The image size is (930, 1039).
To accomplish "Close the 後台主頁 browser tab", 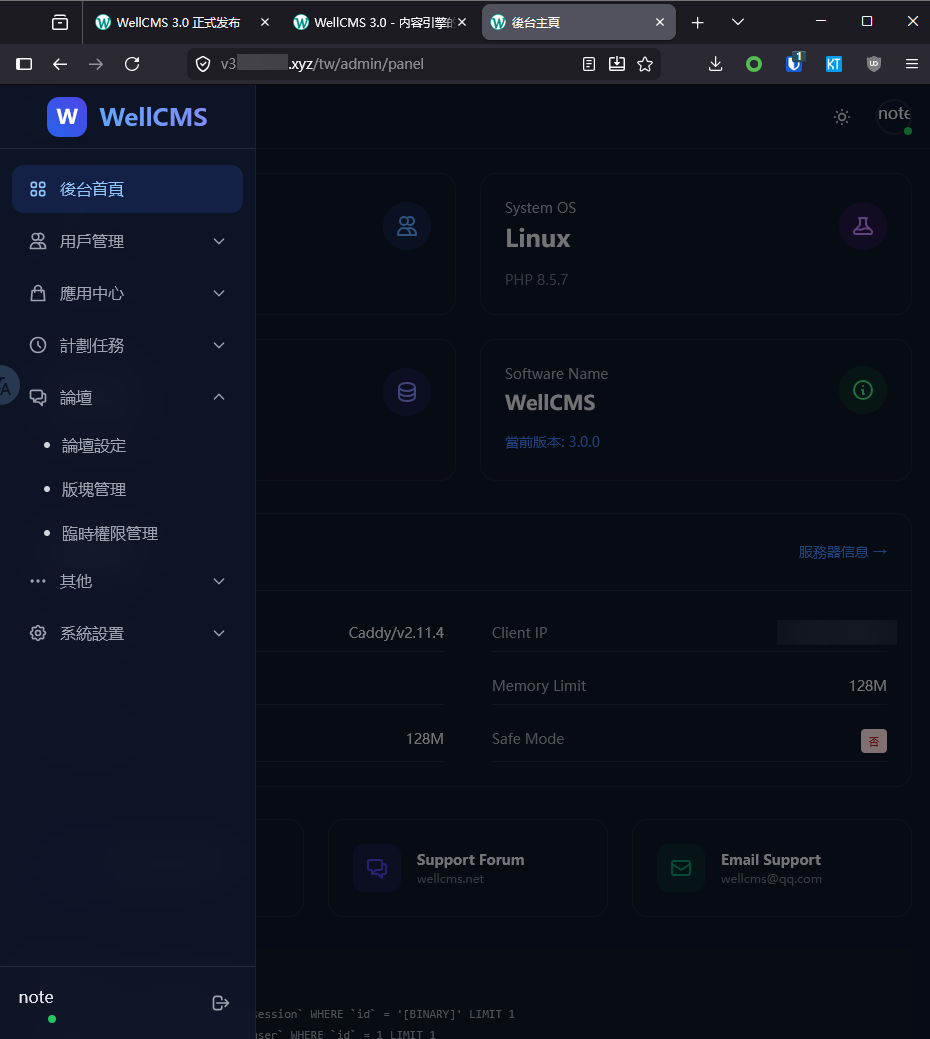I will pyautogui.click(x=660, y=23).
